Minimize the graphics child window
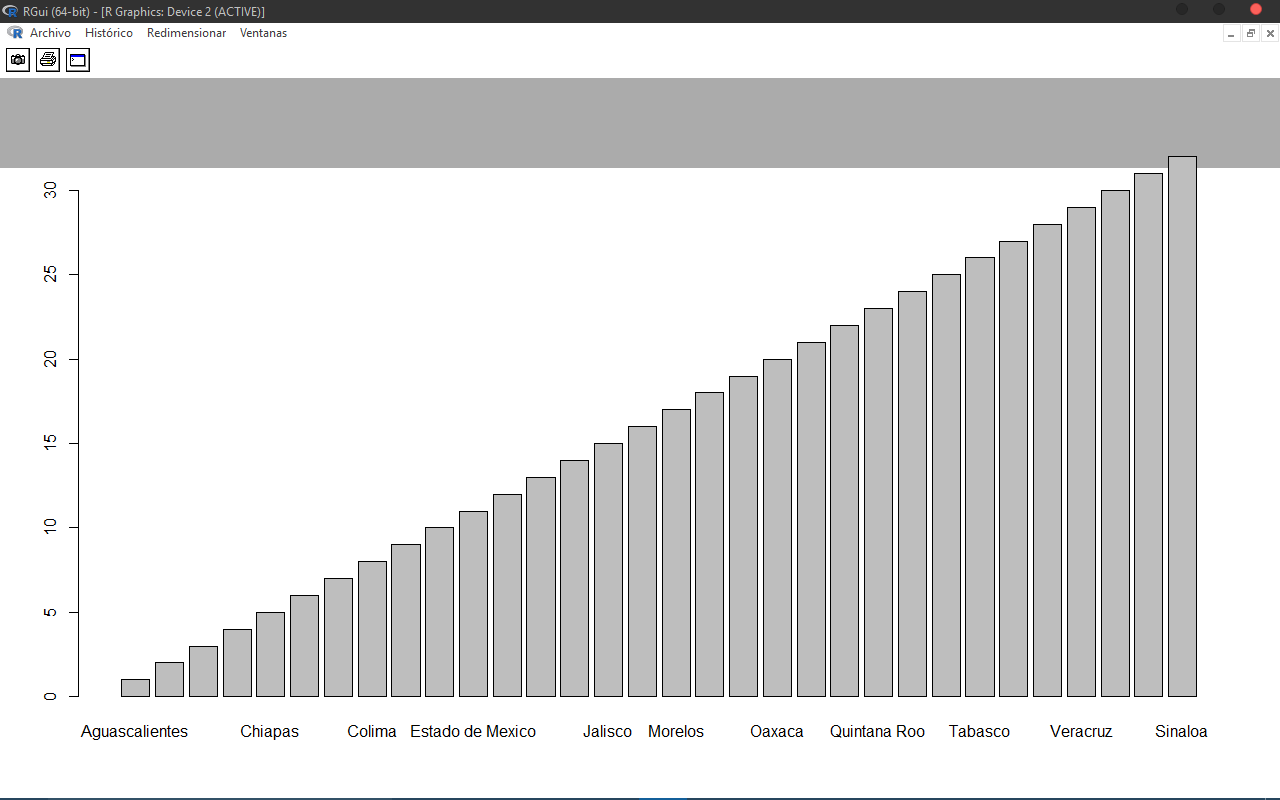Viewport: 1280px width, 800px height. tap(1231, 33)
